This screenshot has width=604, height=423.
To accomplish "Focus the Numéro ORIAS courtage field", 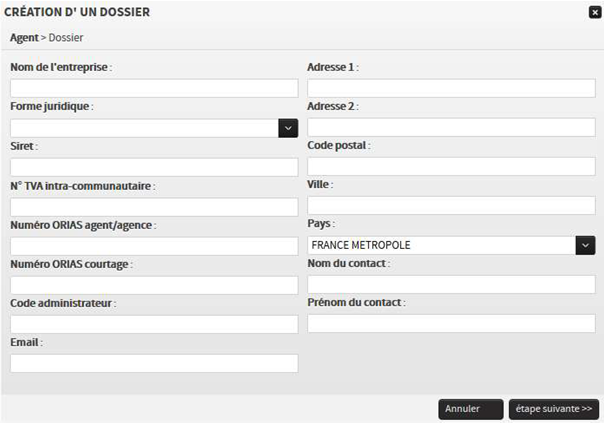I will [154, 285].
